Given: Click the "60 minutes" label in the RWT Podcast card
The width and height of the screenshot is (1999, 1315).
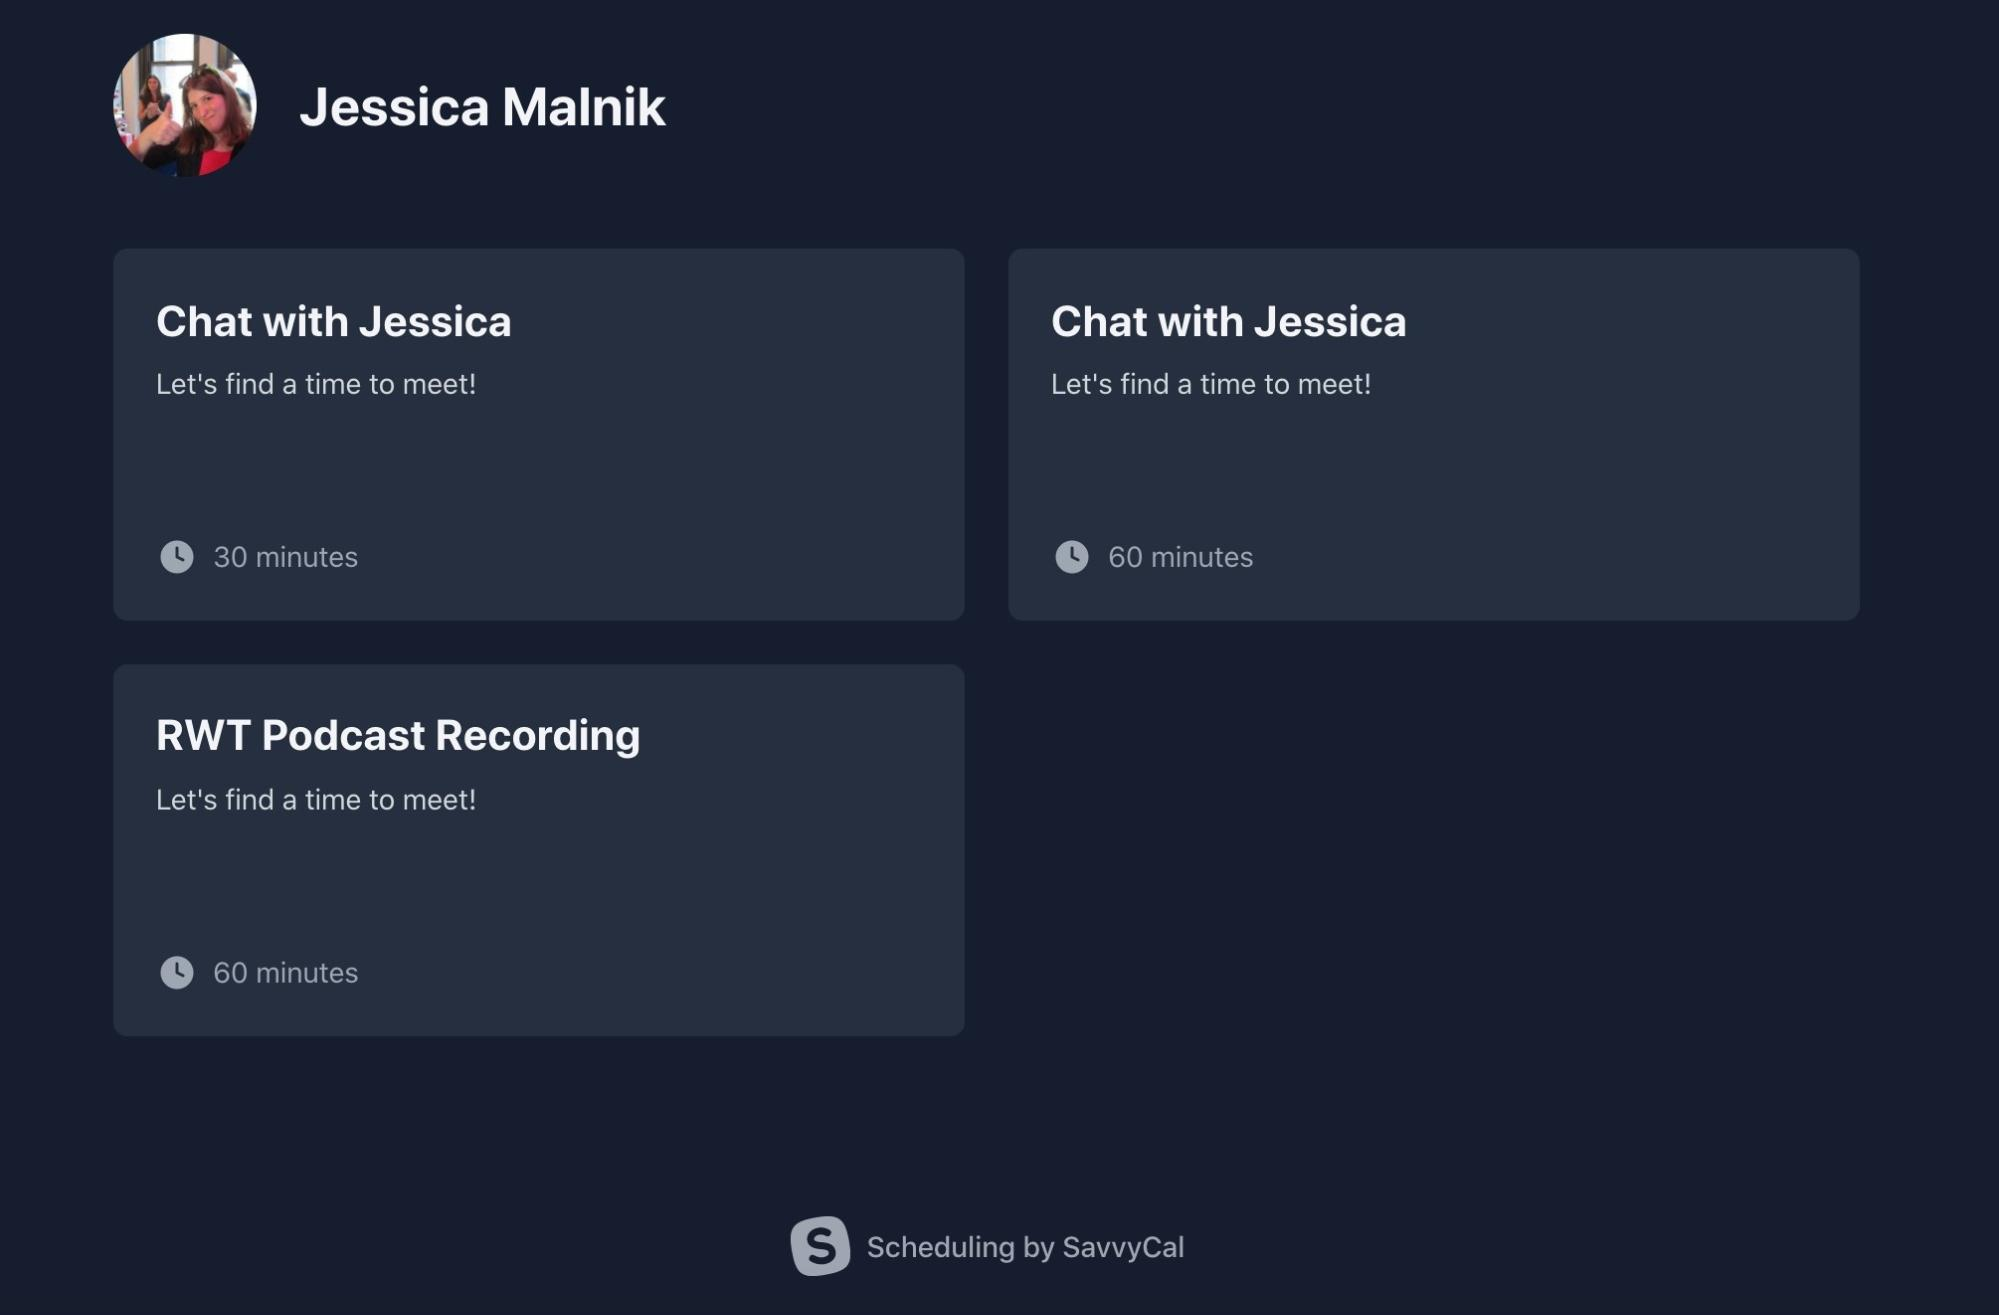Looking at the screenshot, I should [x=285, y=973].
